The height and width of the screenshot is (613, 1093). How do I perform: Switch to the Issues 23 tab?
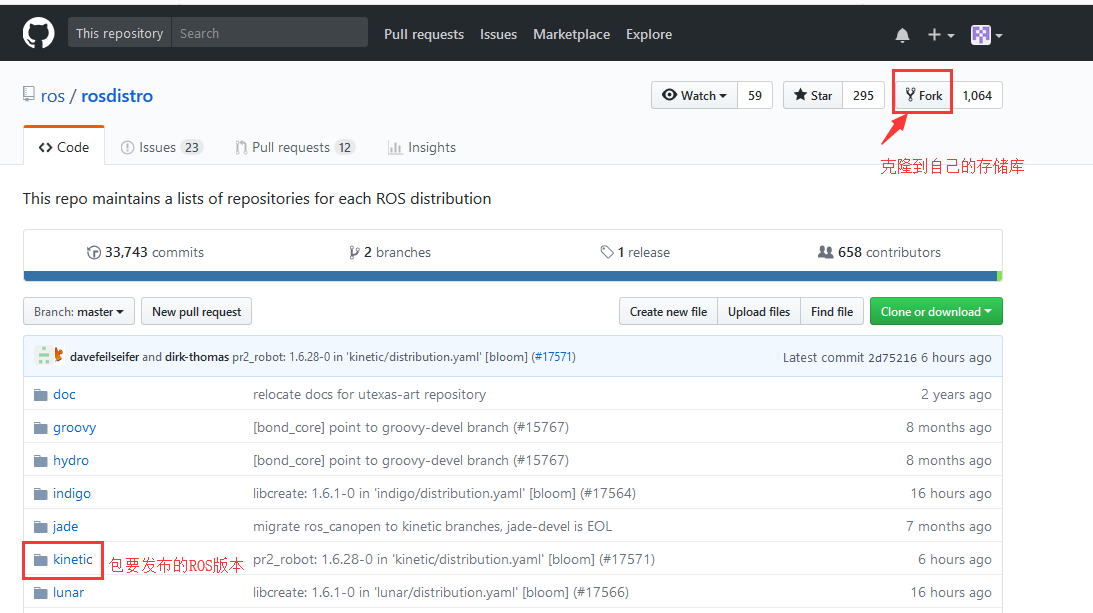(162, 147)
